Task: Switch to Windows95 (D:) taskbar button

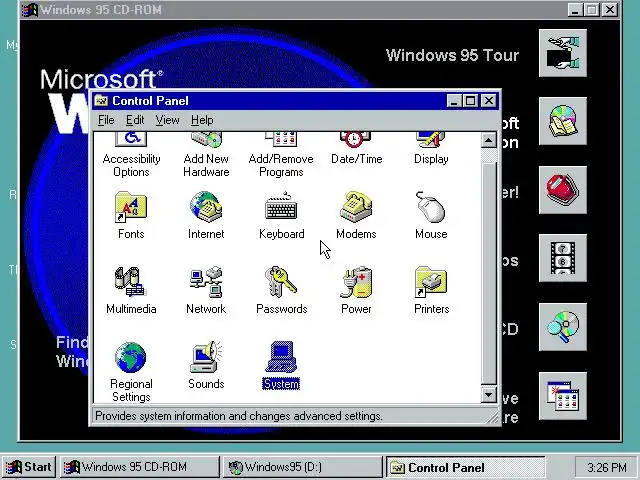Action: 302,467
